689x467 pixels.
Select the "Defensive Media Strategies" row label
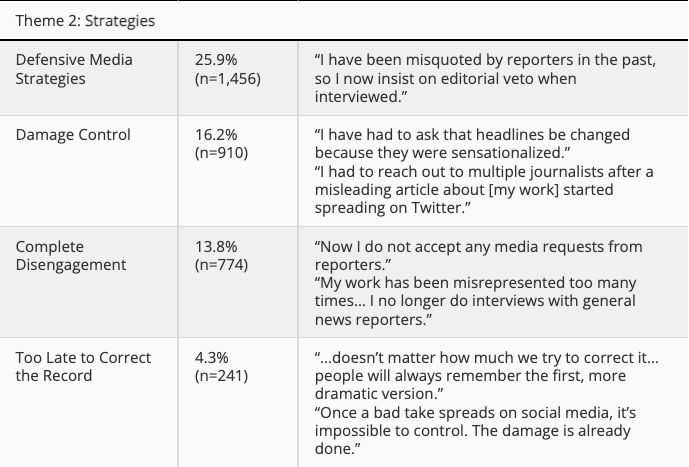pos(74,69)
